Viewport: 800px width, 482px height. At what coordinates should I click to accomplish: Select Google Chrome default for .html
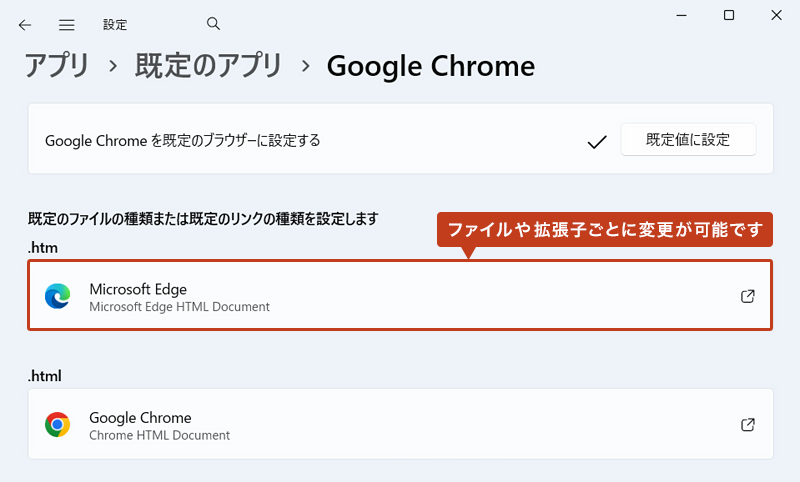pos(401,424)
